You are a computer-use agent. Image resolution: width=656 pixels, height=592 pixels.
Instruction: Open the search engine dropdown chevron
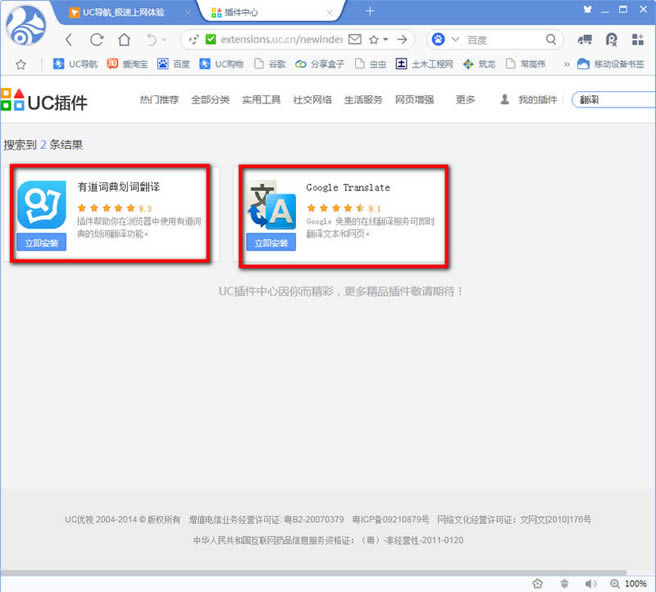point(455,40)
